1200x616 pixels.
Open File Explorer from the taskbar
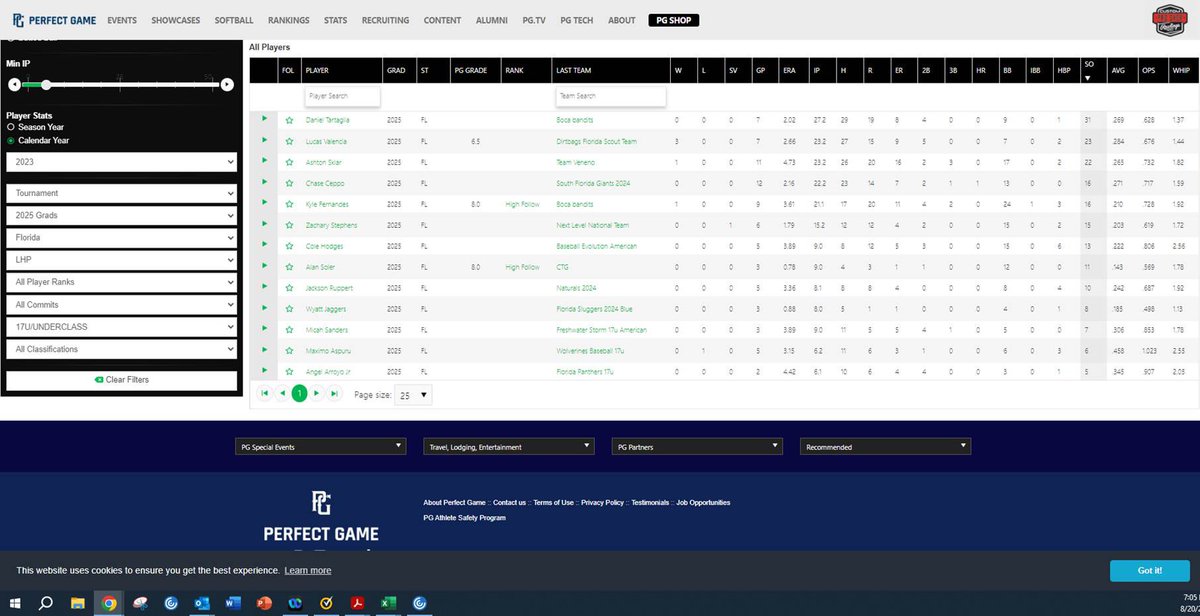pos(77,603)
